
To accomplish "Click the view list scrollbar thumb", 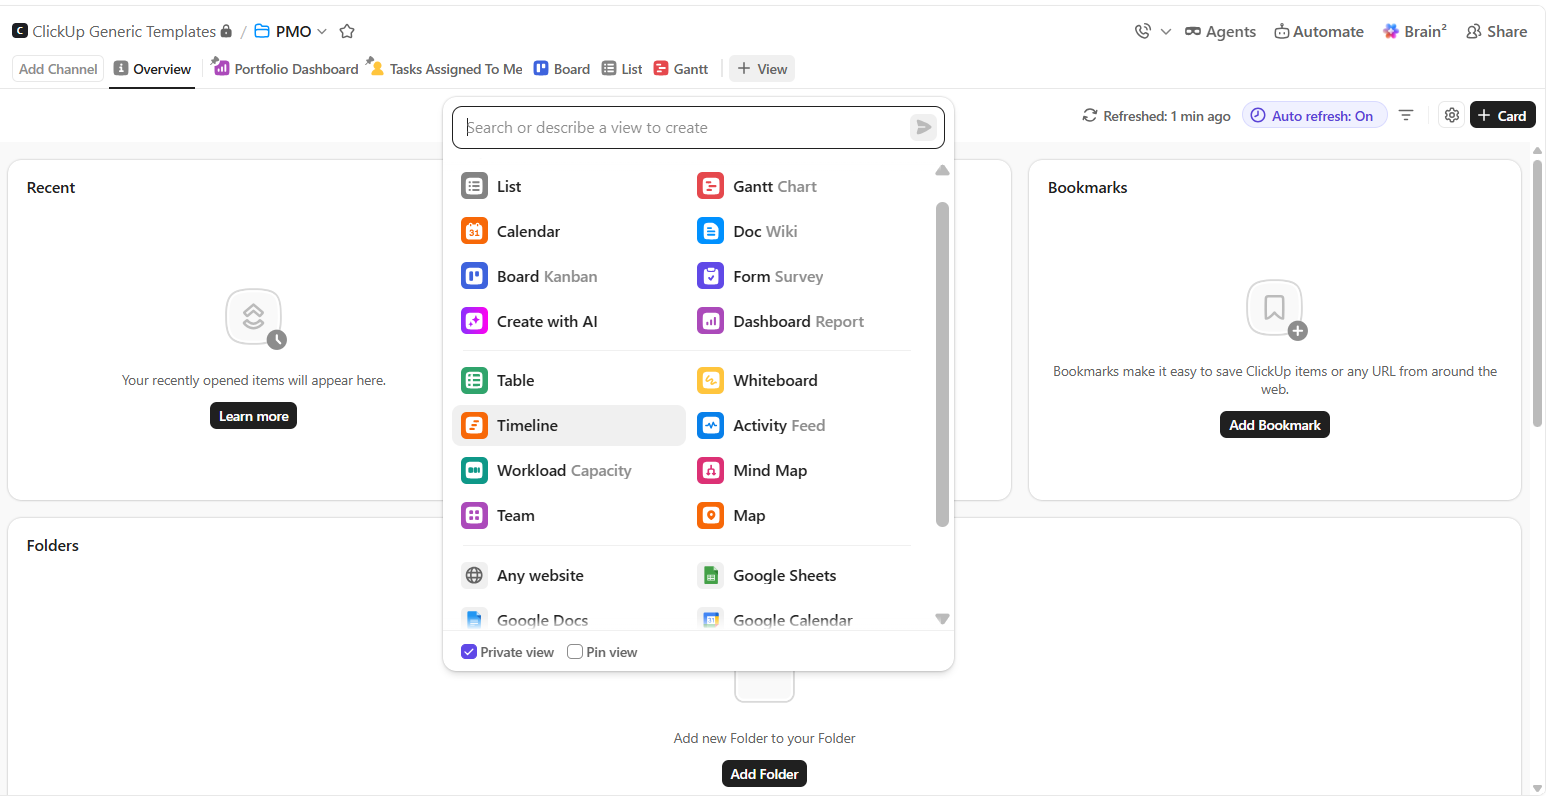I will (x=942, y=364).
